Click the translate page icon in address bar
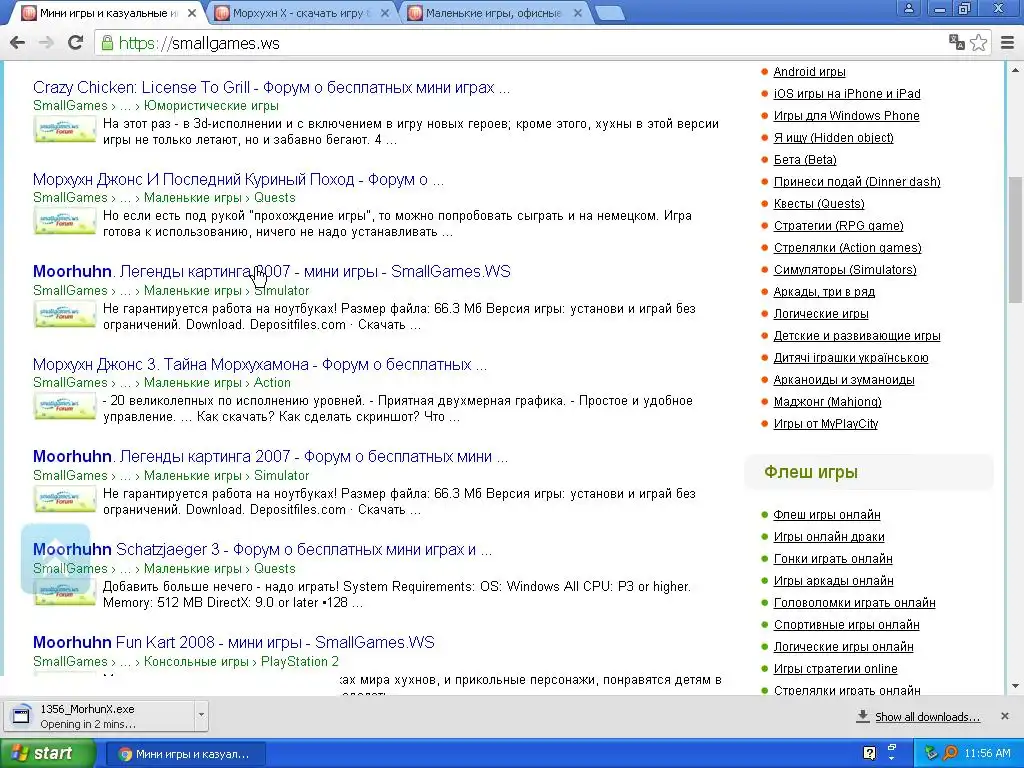The height and width of the screenshot is (768, 1024). pyautogui.click(x=957, y=42)
